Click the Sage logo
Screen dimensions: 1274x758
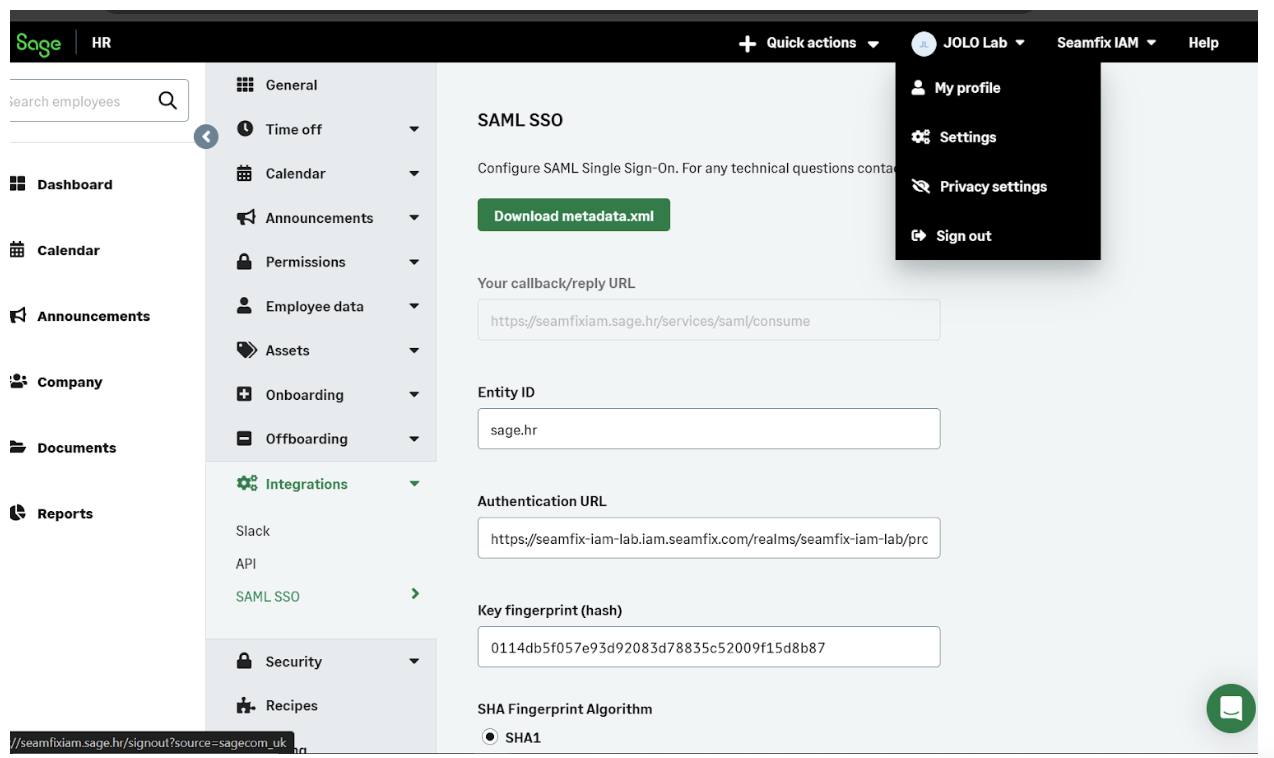(38, 43)
